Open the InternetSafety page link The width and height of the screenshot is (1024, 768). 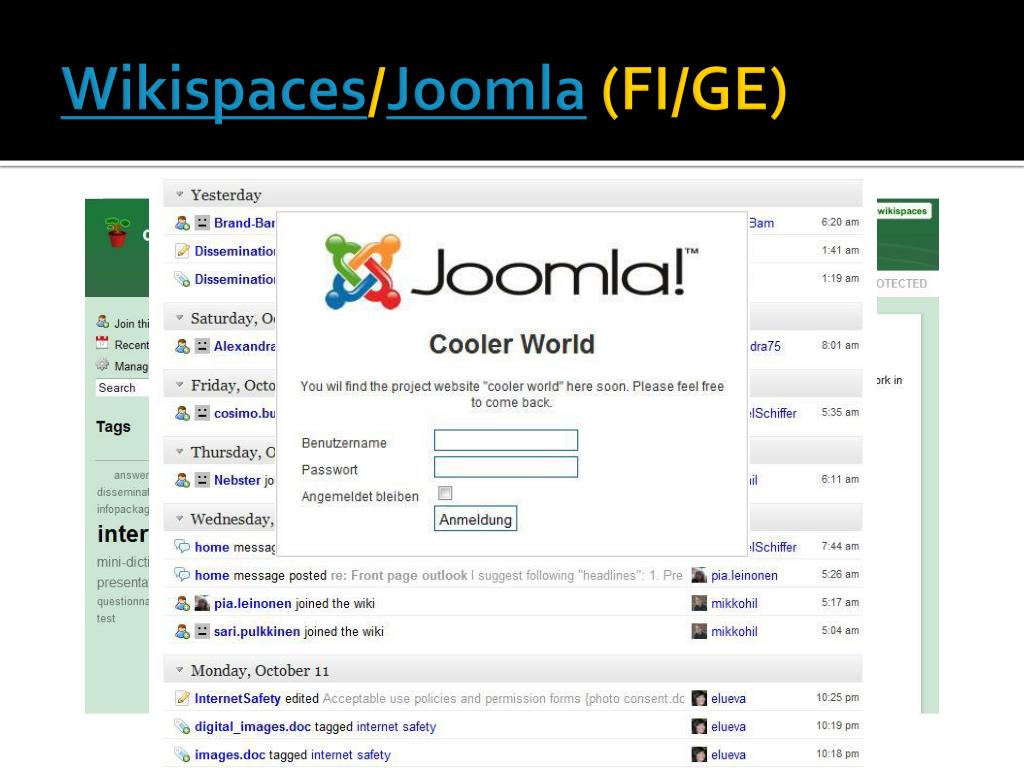click(237, 698)
